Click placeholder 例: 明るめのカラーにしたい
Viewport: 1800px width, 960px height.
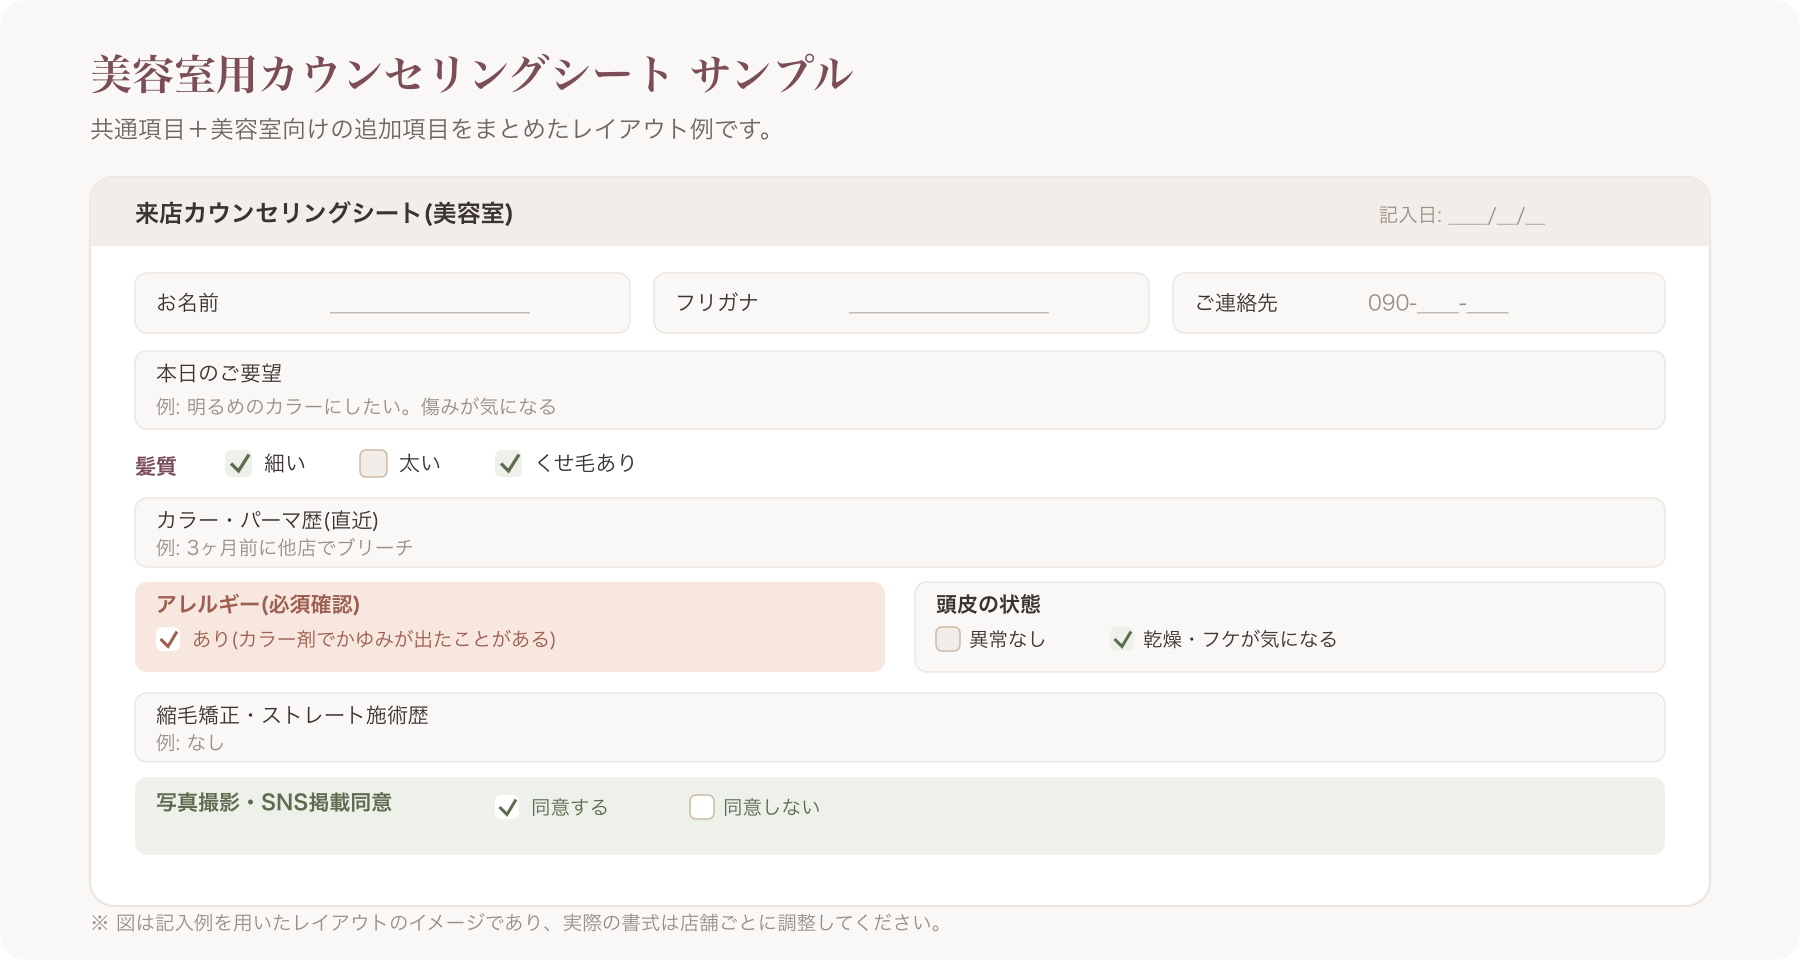tap(356, 407)
